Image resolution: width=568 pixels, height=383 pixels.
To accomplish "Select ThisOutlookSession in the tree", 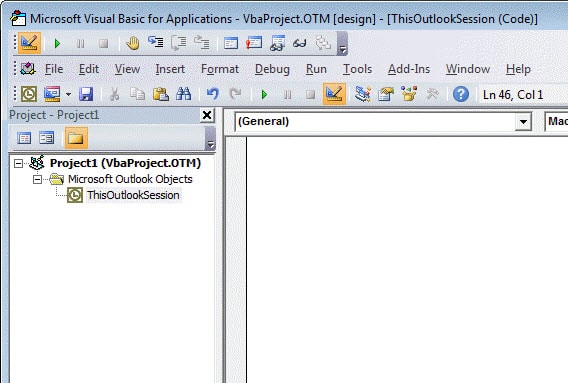I will click(x=133, y=195).
